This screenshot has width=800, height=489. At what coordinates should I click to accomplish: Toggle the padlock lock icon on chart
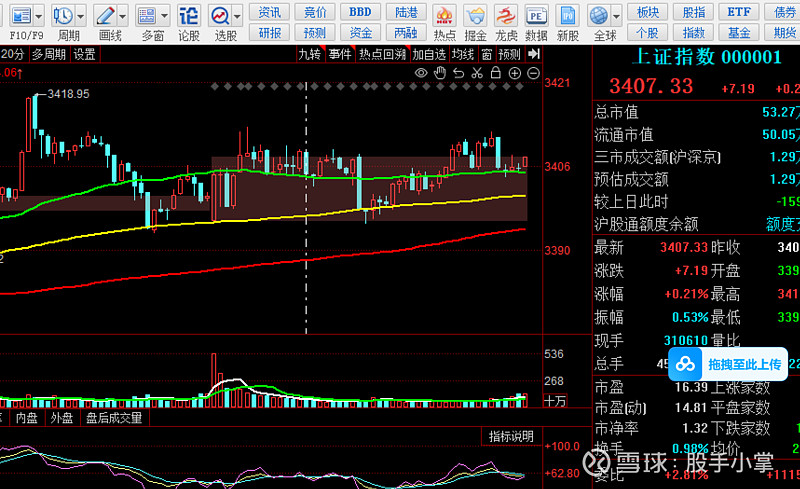point(495,73)
